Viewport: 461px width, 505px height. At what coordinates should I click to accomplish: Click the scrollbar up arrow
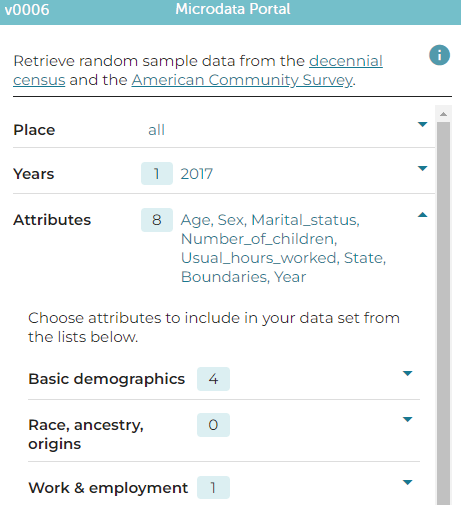[443, 114]
